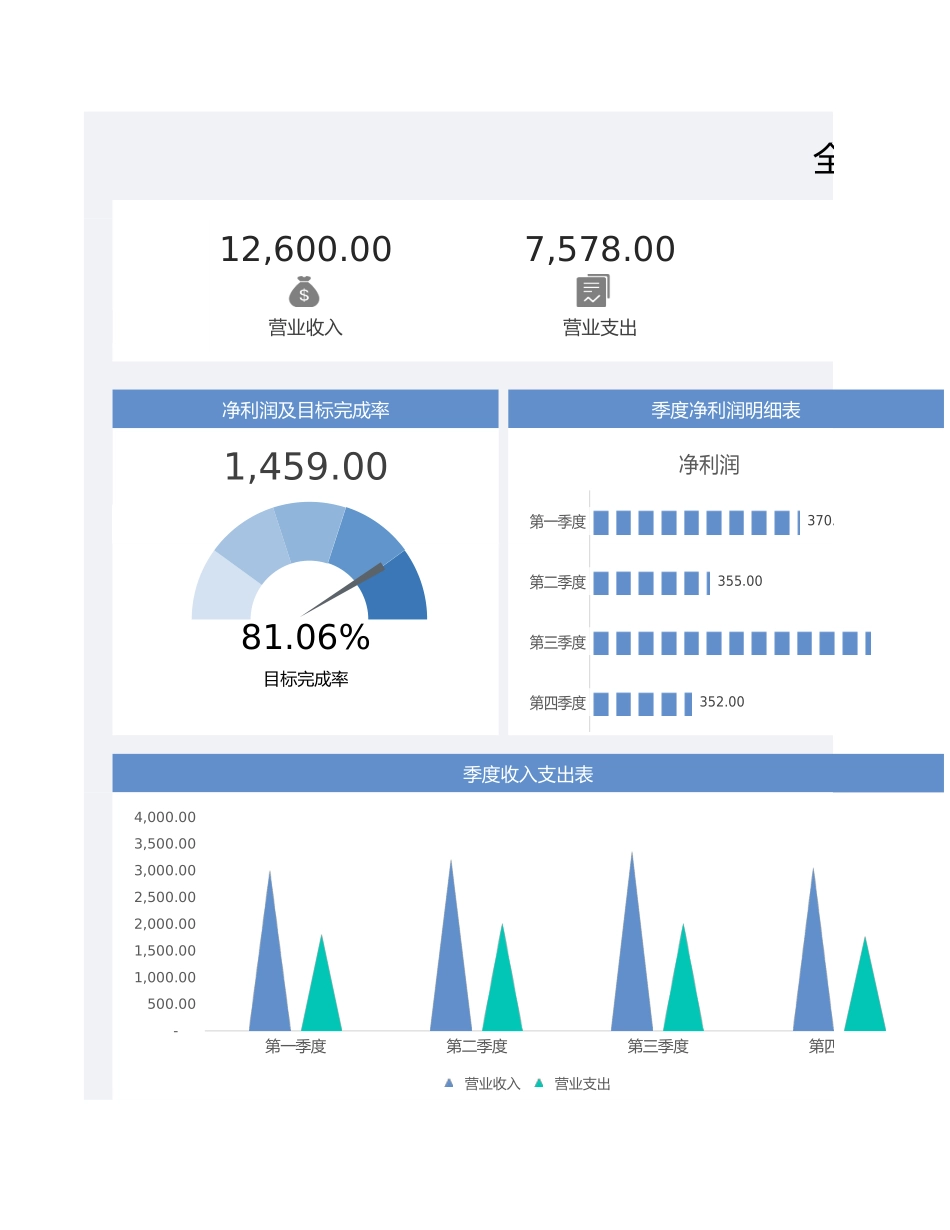
Task: Select the darkest blue gauge segment
Action: click(398, 592)
